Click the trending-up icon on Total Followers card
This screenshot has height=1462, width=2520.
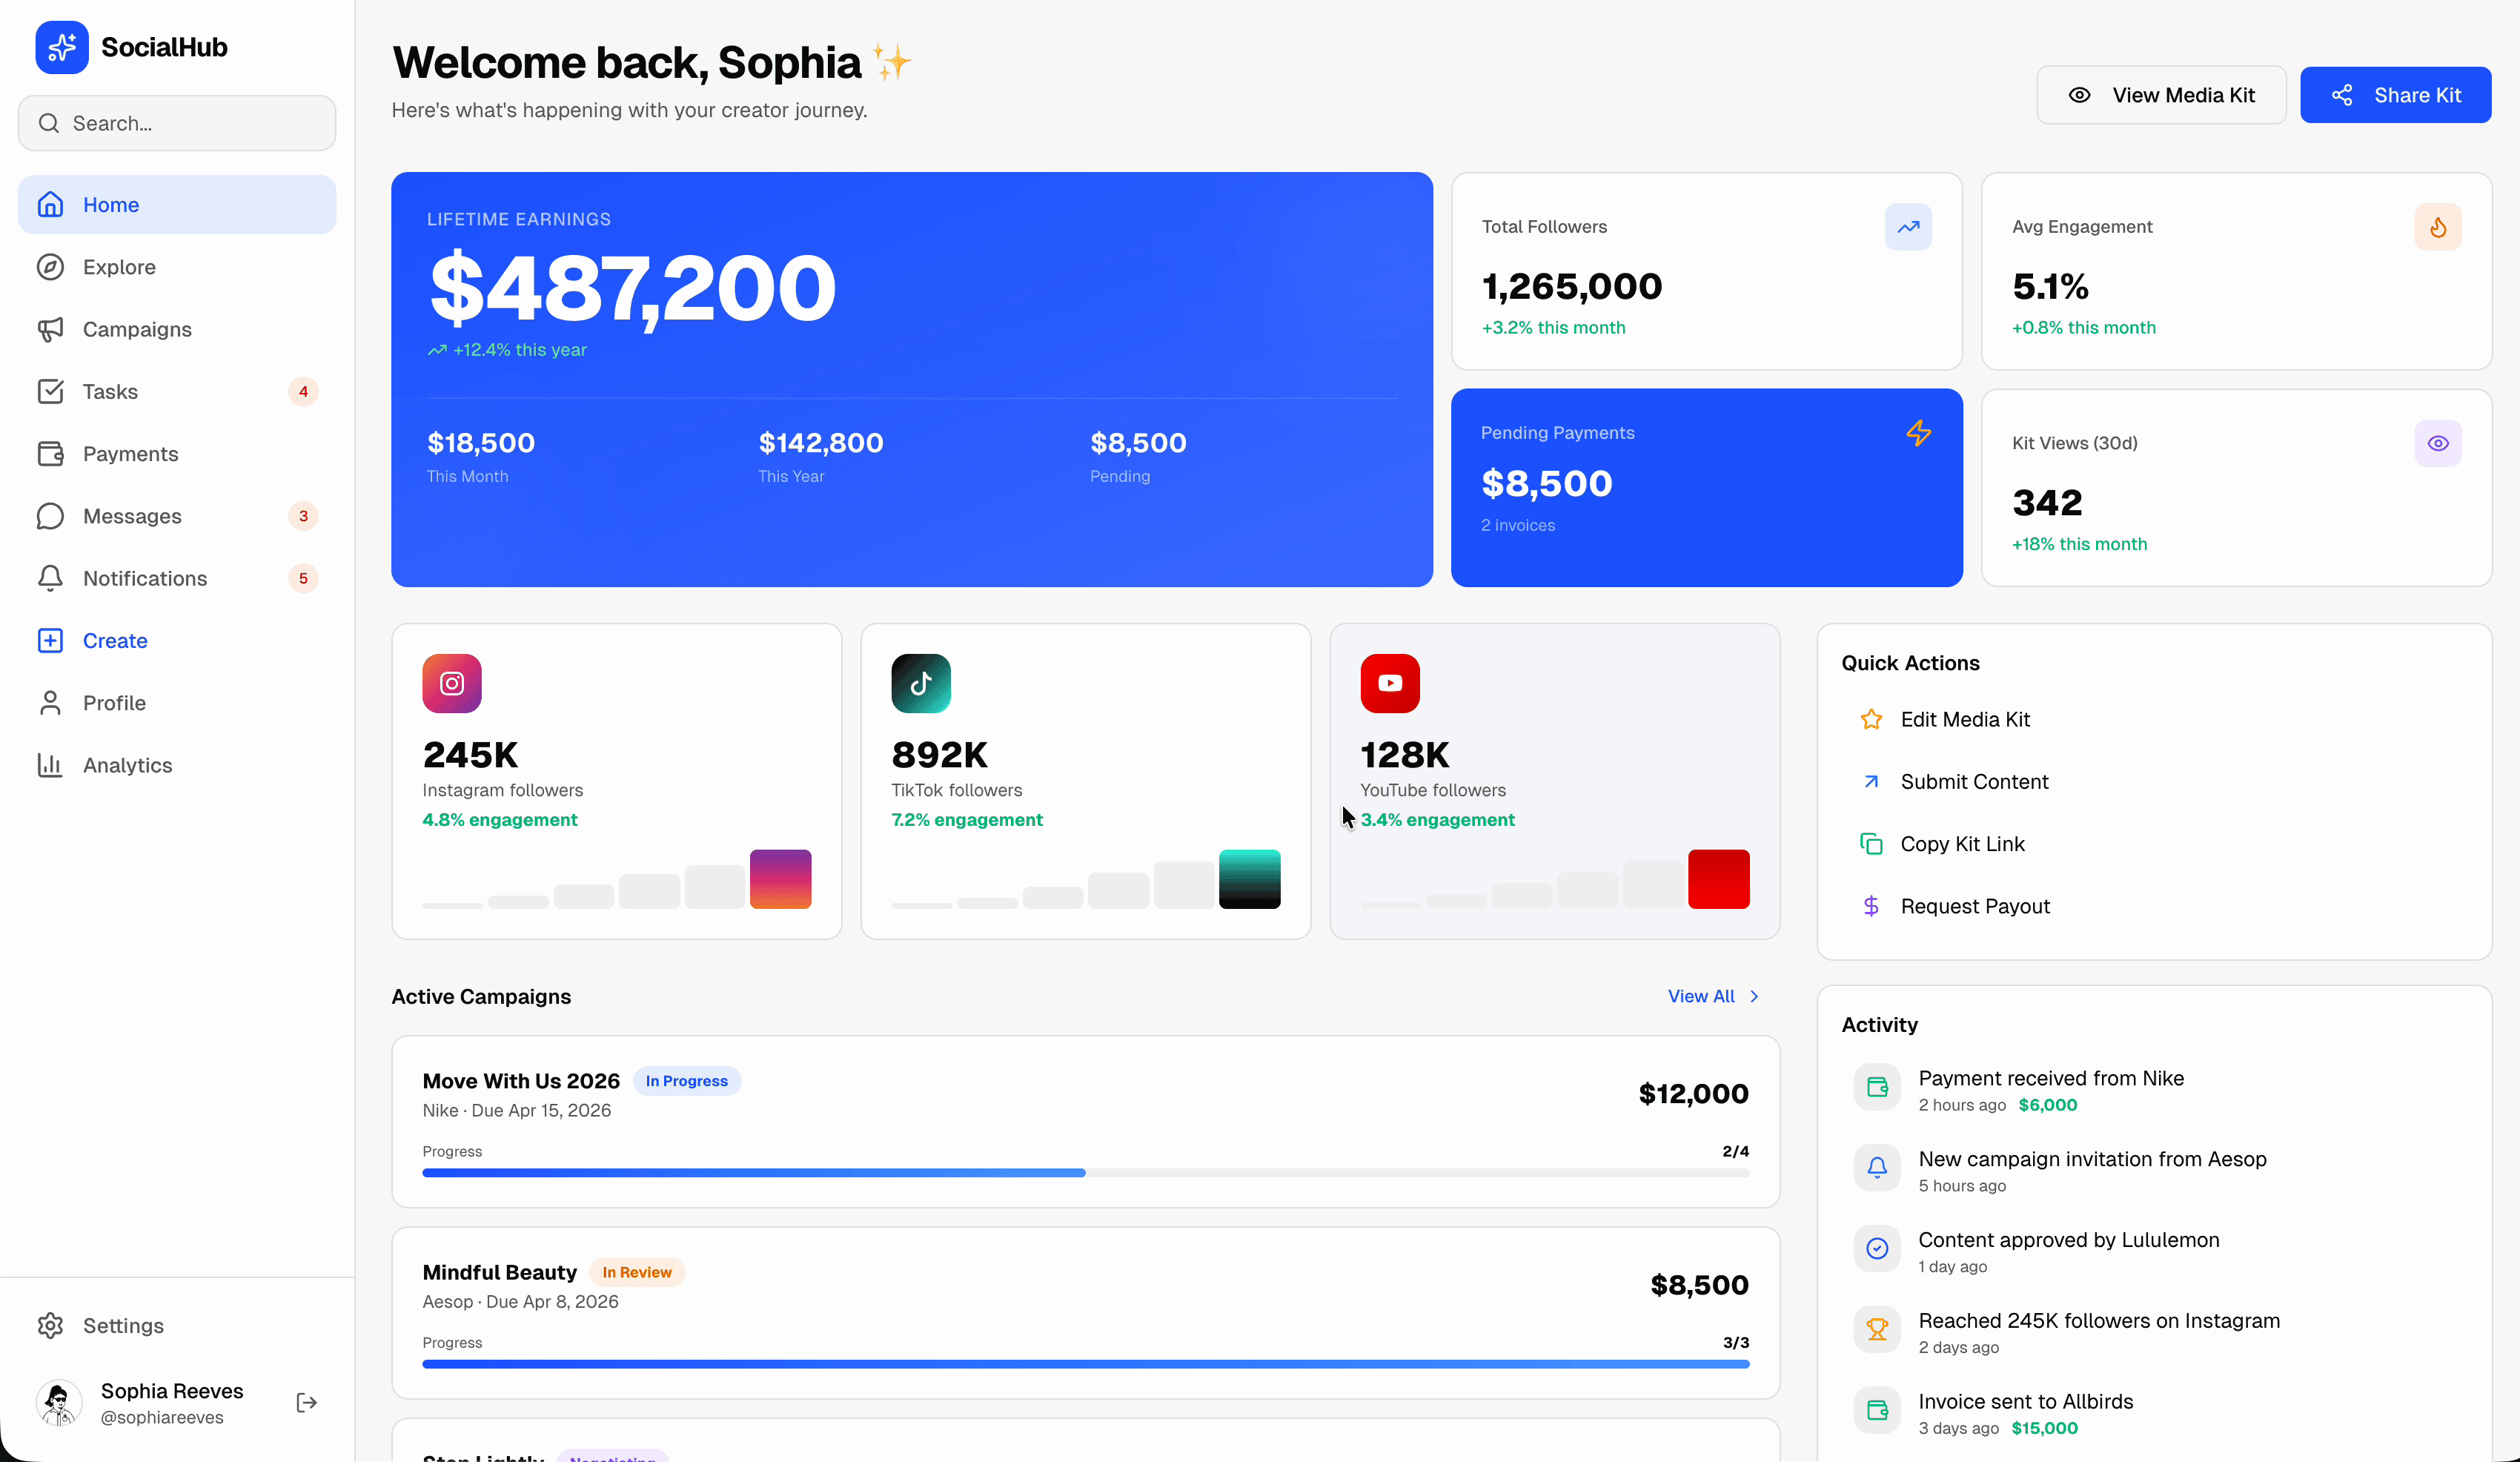1908,227
